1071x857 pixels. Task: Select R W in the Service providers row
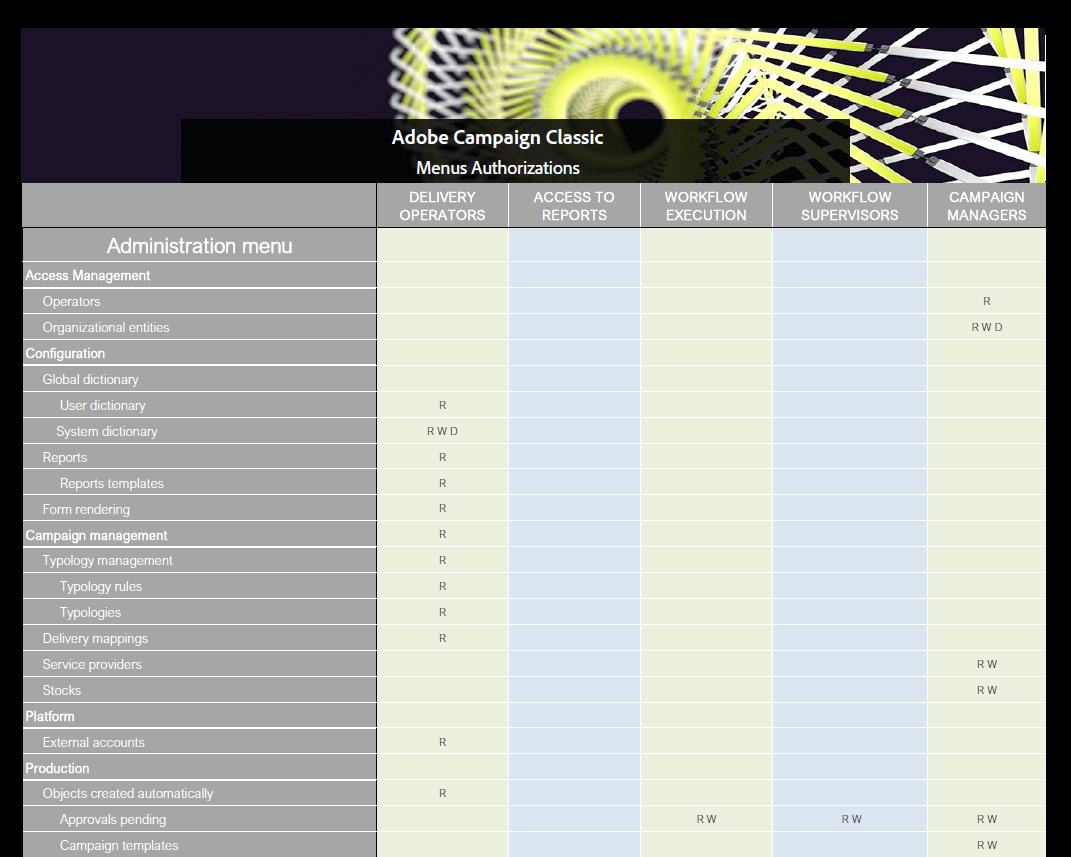[x=986, y=664]
